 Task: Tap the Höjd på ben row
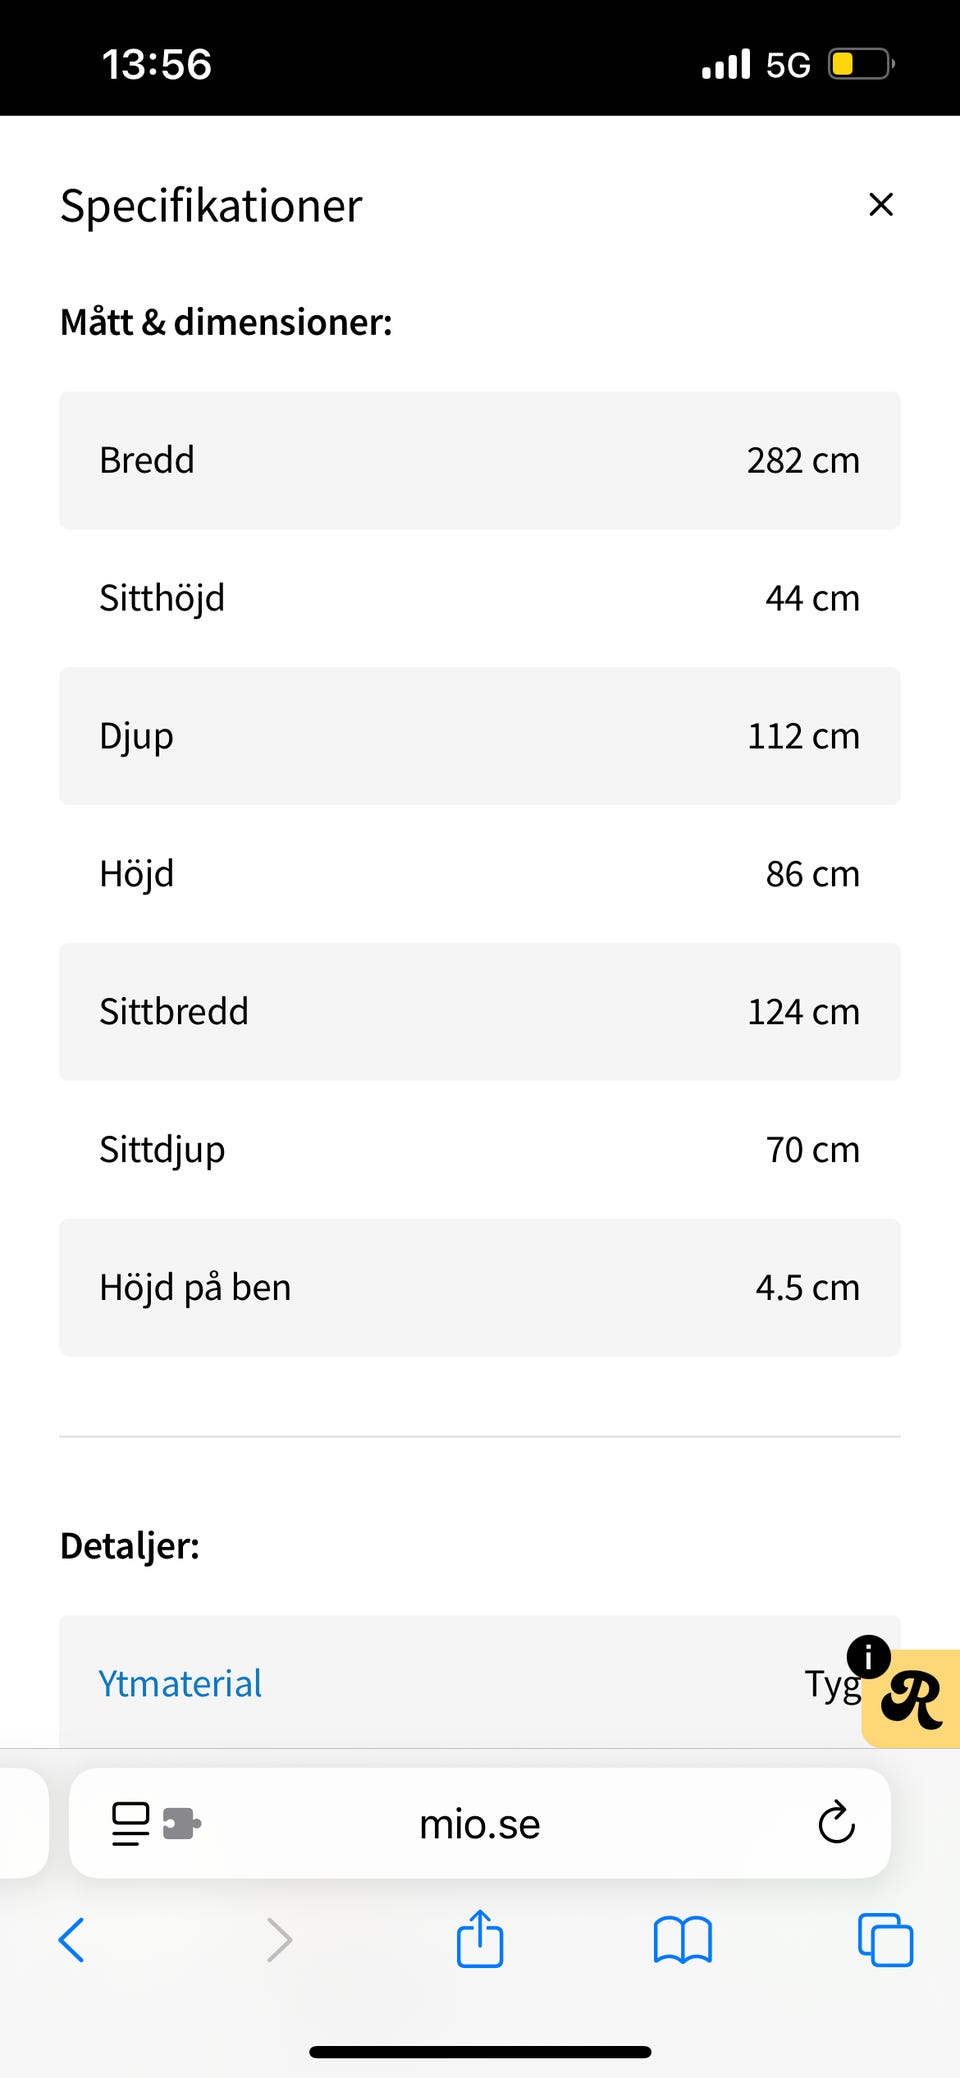click(480, 1287)
